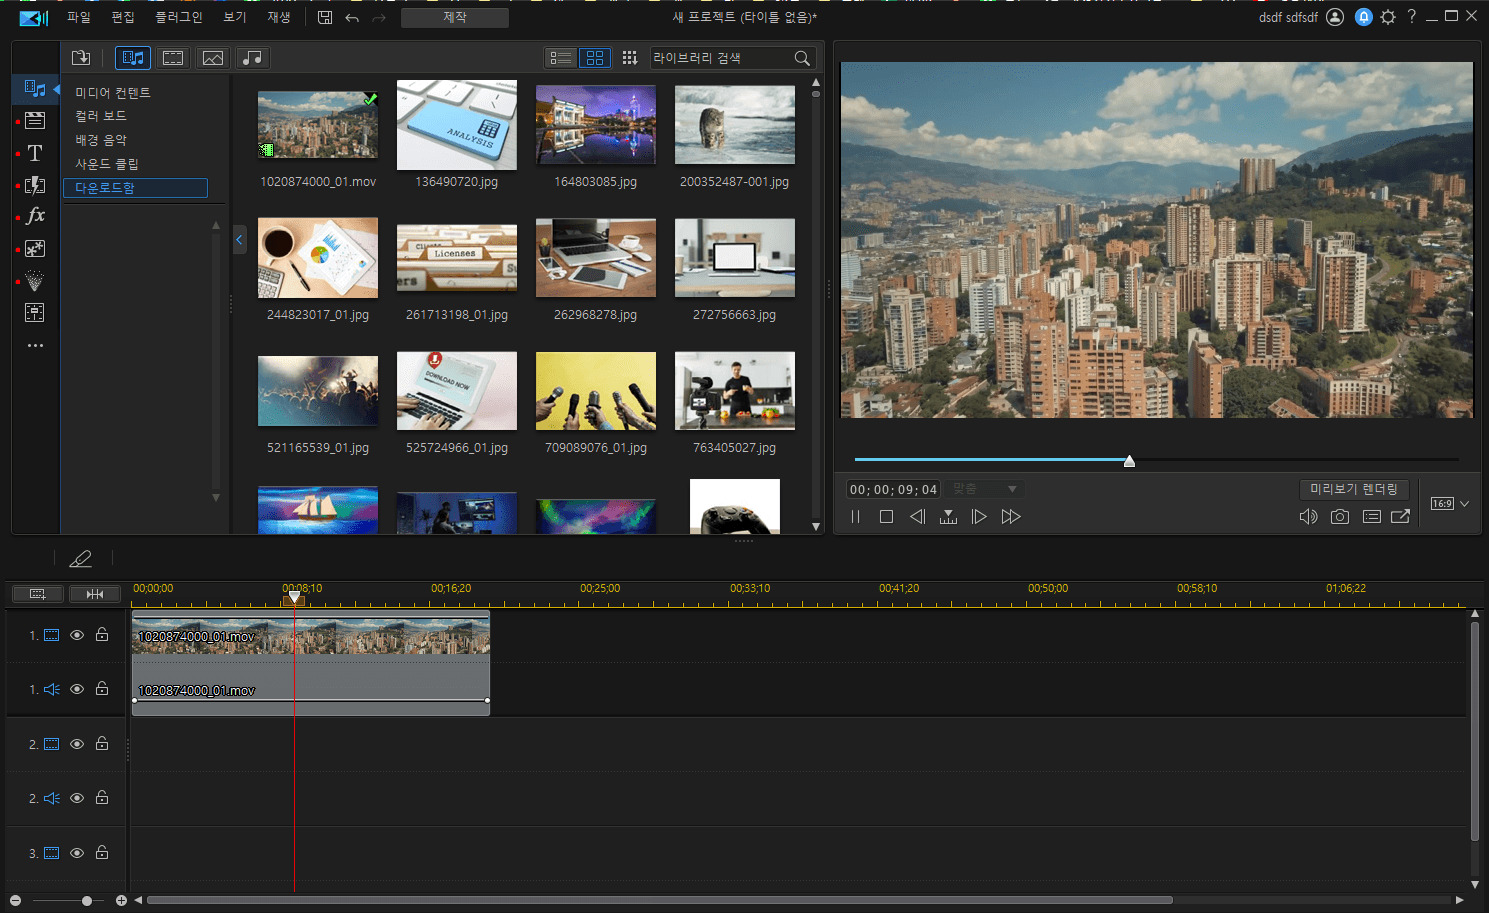Filter library to show images only
Viewport: 1489px width, 913px height.
tap(213, 58)
